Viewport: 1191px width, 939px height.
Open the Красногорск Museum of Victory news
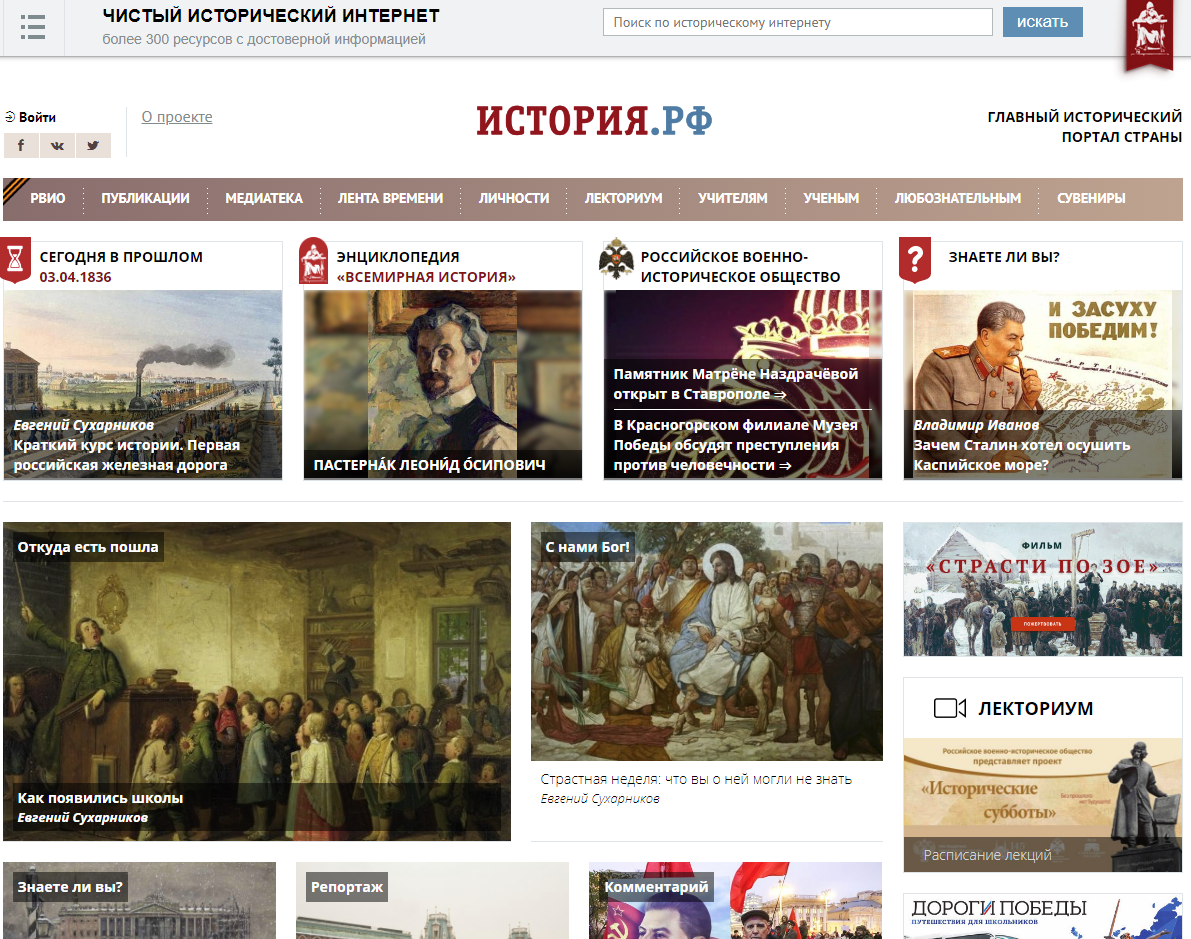click(735, 445)
